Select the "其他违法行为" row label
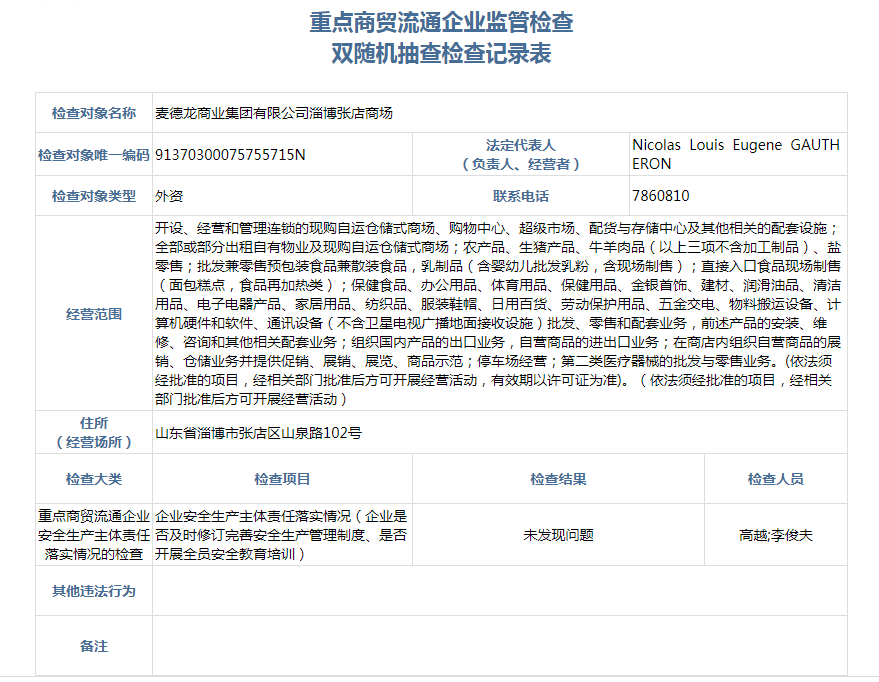879x682 pixels. pos(94,591)
